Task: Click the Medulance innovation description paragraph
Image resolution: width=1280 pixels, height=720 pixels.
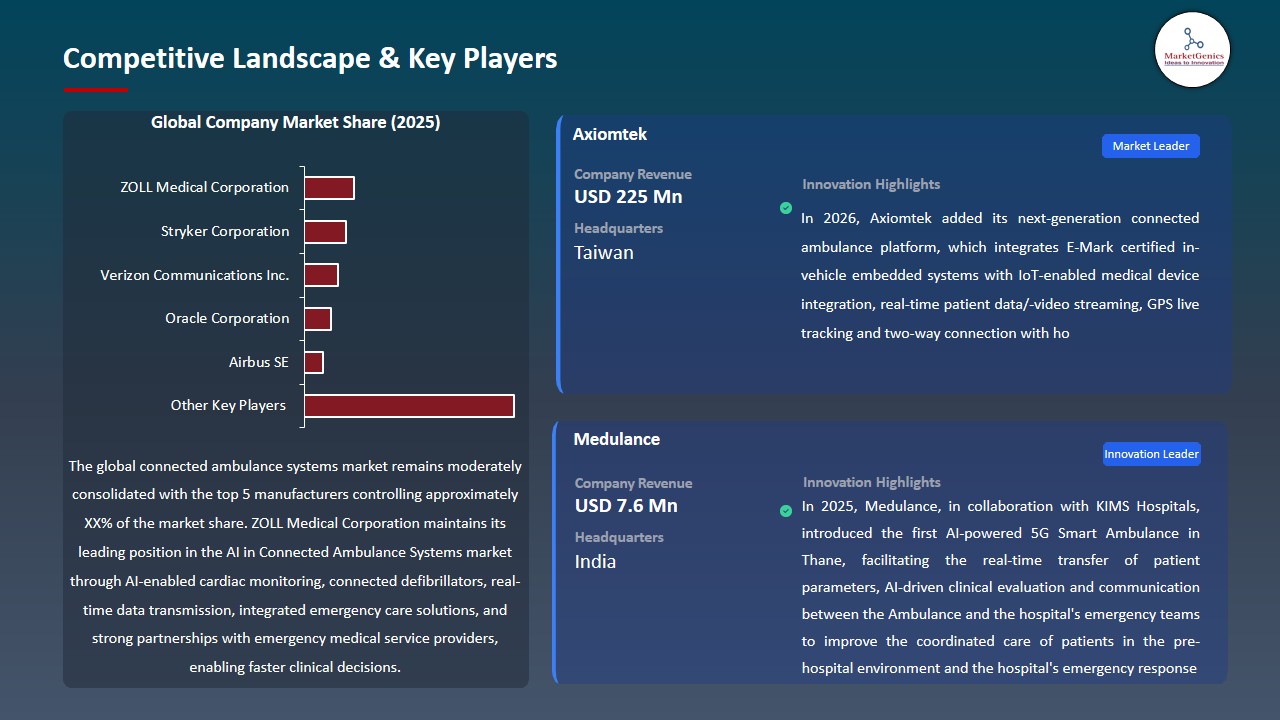Action: (1001, 587)
